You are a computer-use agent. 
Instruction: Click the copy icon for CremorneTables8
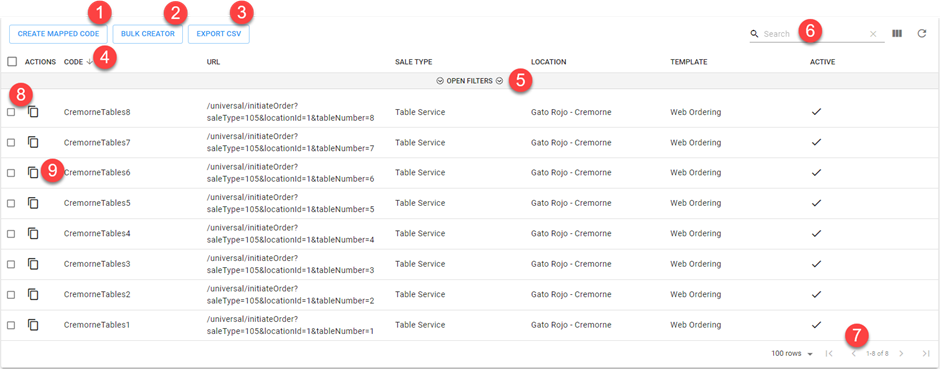(x=34, y=112)
